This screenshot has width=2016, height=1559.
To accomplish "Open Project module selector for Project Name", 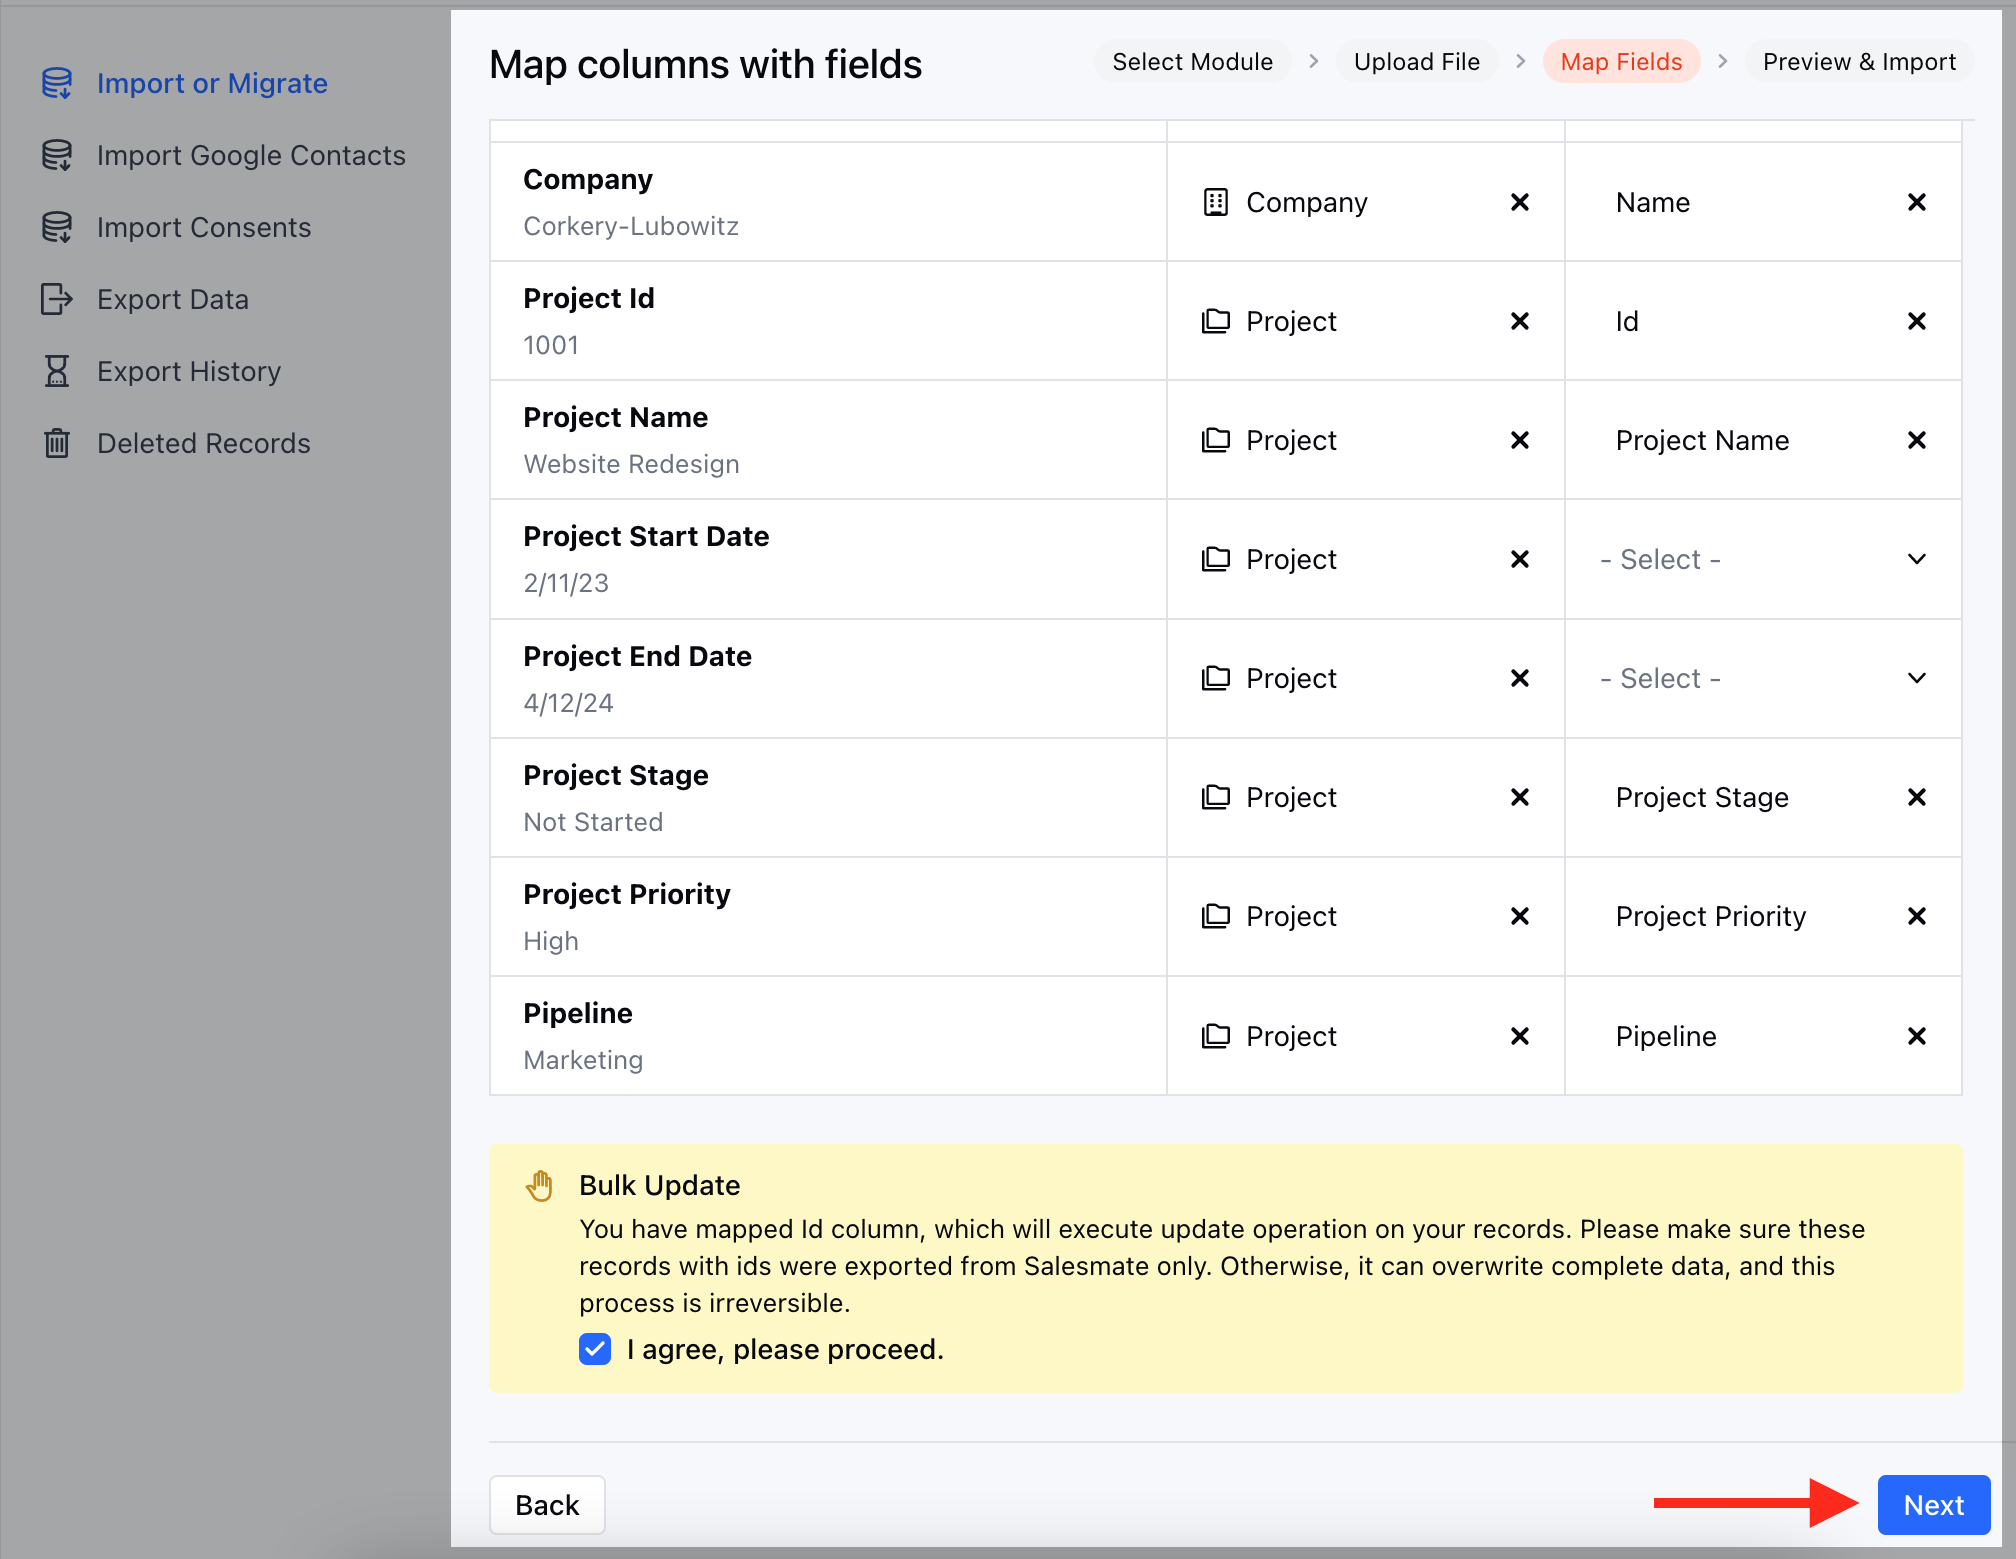I will click(1365, 441).
